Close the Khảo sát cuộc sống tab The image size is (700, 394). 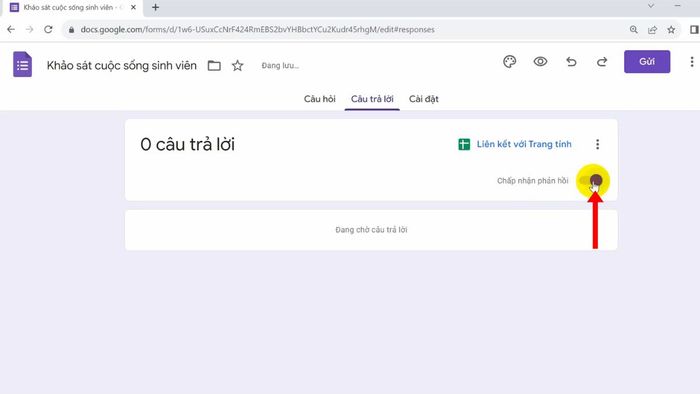[x=133, y=8]
